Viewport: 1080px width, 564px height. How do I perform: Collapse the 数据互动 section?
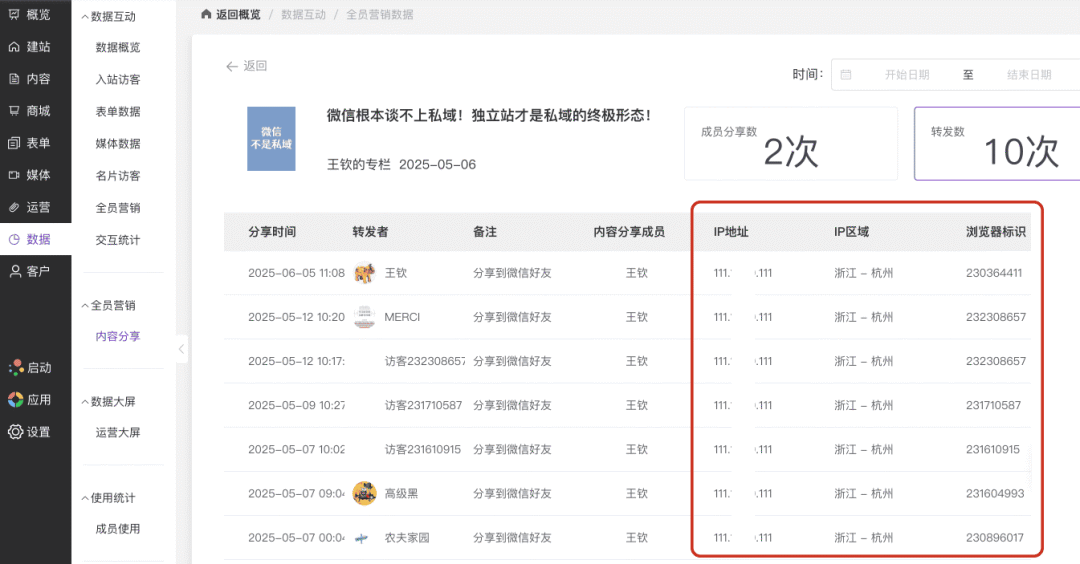tap(85, 17)
